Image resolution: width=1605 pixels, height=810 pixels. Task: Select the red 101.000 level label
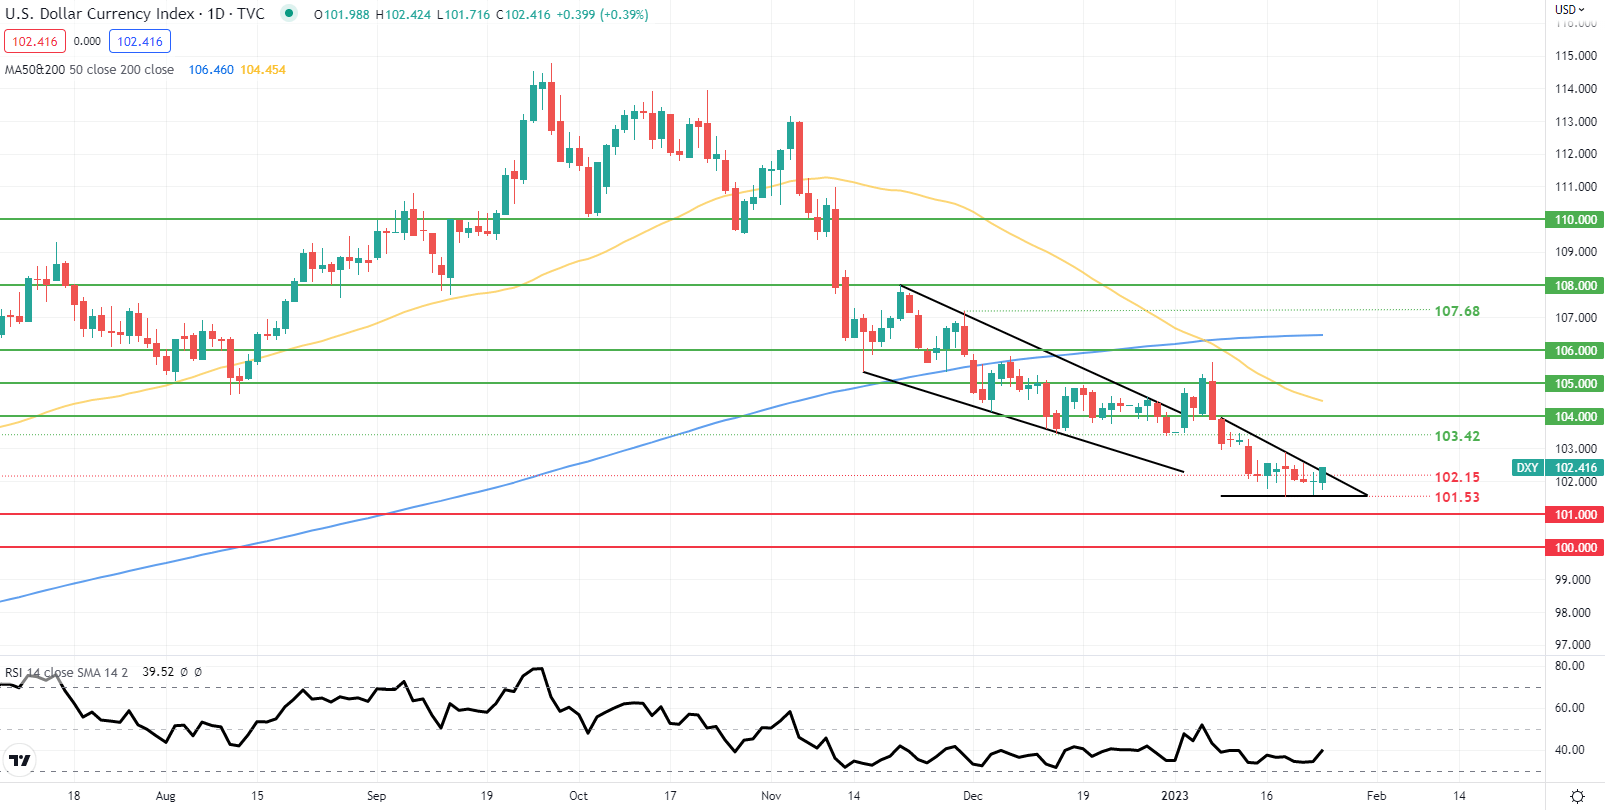coord(1575,515)
